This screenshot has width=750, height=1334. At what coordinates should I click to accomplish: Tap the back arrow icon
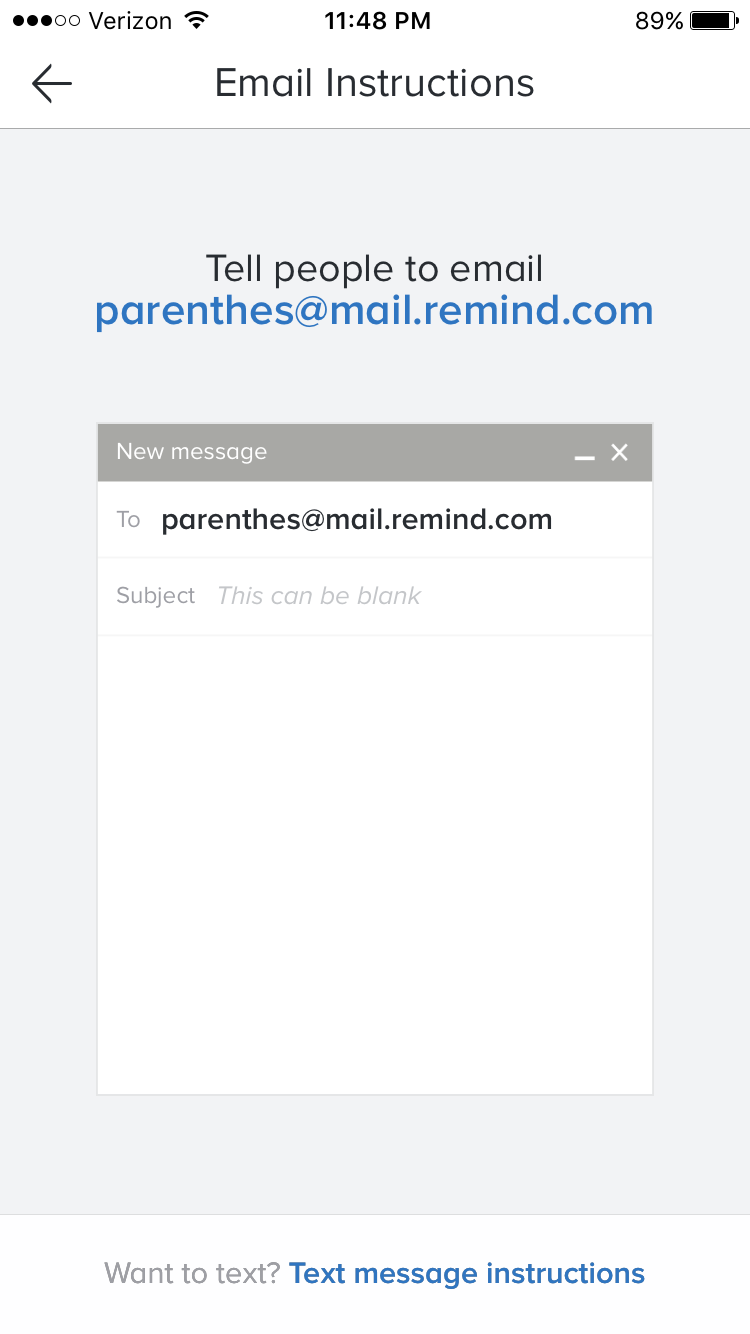(x=52, y=84)
